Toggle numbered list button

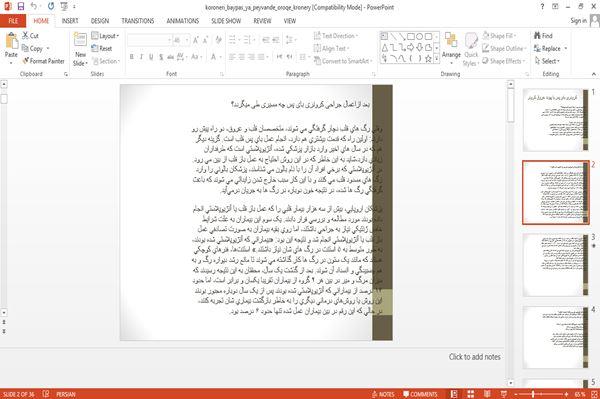pos(248,40)
